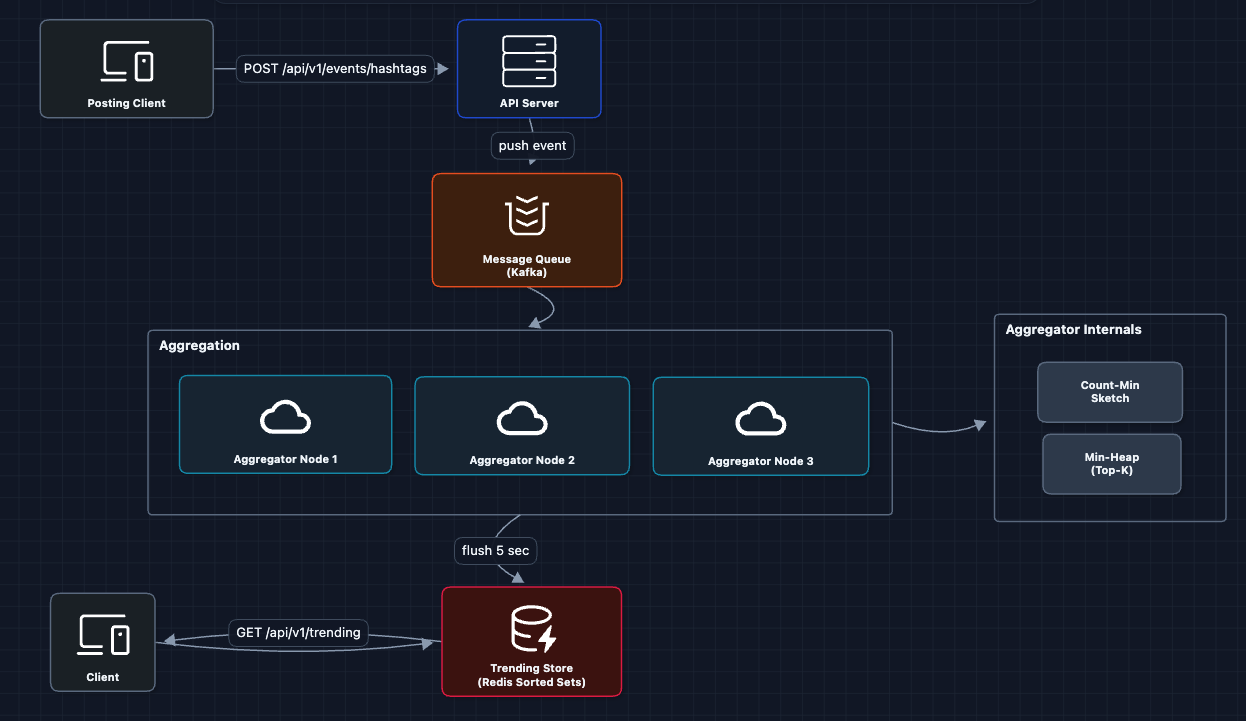Click the Aggregation group title
This screenshot has width=1246, height=721.
[199, 346]
